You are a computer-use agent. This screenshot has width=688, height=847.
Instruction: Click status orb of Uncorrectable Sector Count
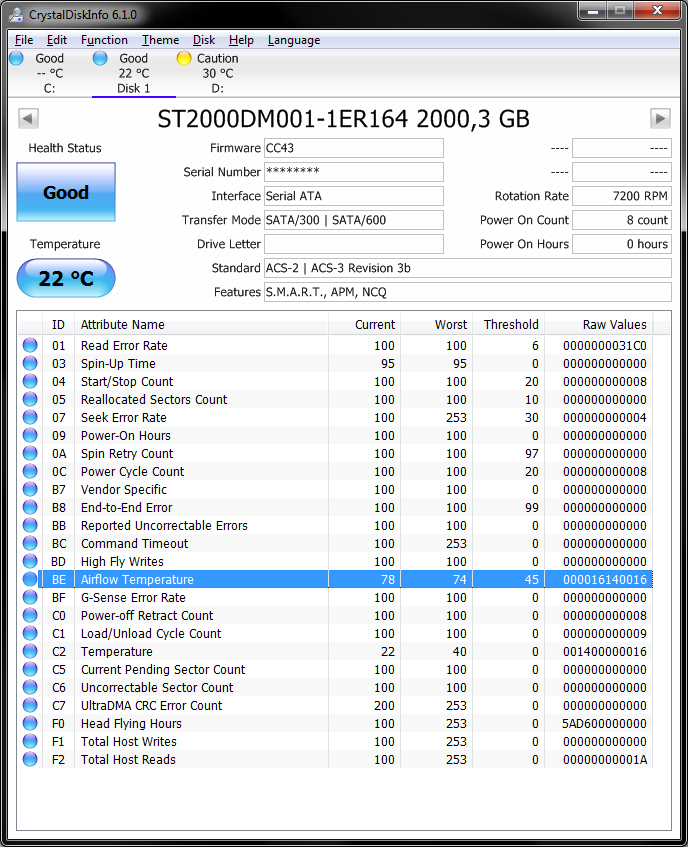pos(30,687)
